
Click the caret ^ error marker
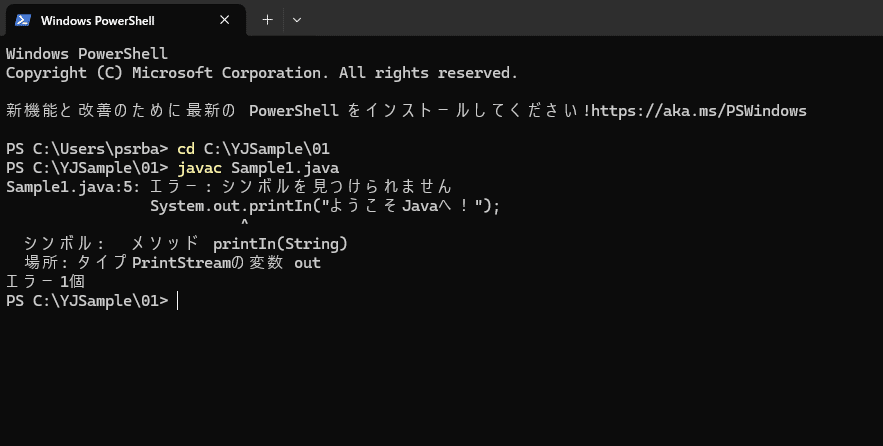tap(244, 223)
